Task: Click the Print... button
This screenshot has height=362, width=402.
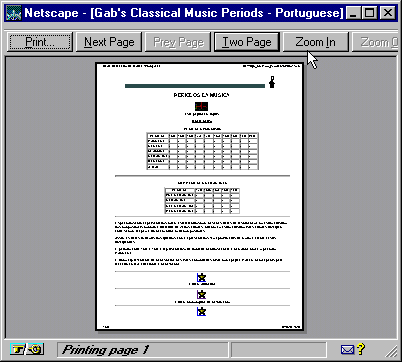Action: pyautogui.click(x=40, y=42)
